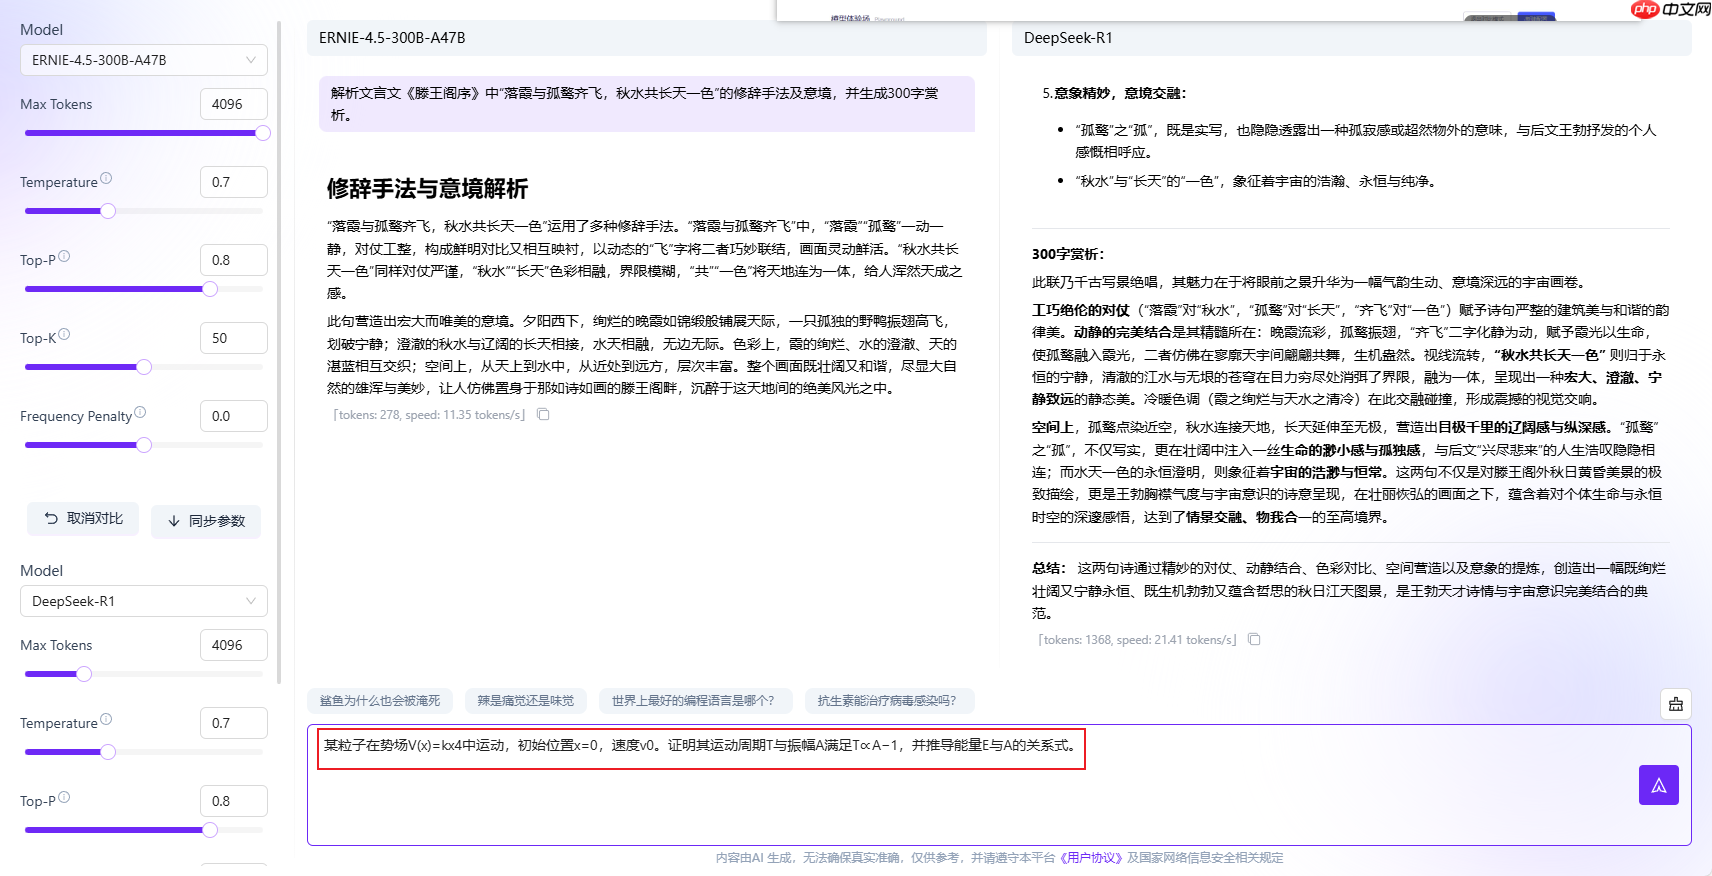Viewport: 1712px width, 876px height.
Task: Adjust DeepSeek Max Tokens slider handle
Action: [84, 674]
